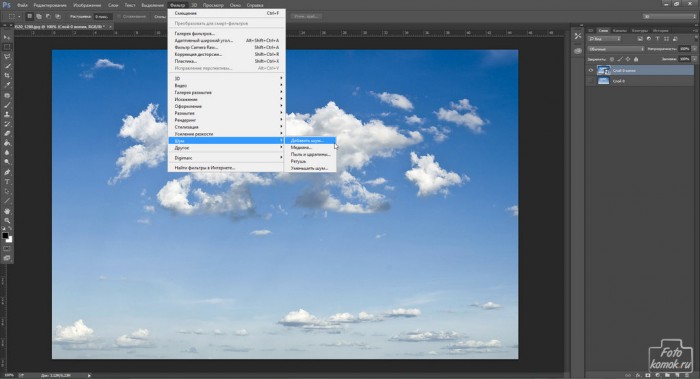Select the Move tool

[x=7, y=37]
